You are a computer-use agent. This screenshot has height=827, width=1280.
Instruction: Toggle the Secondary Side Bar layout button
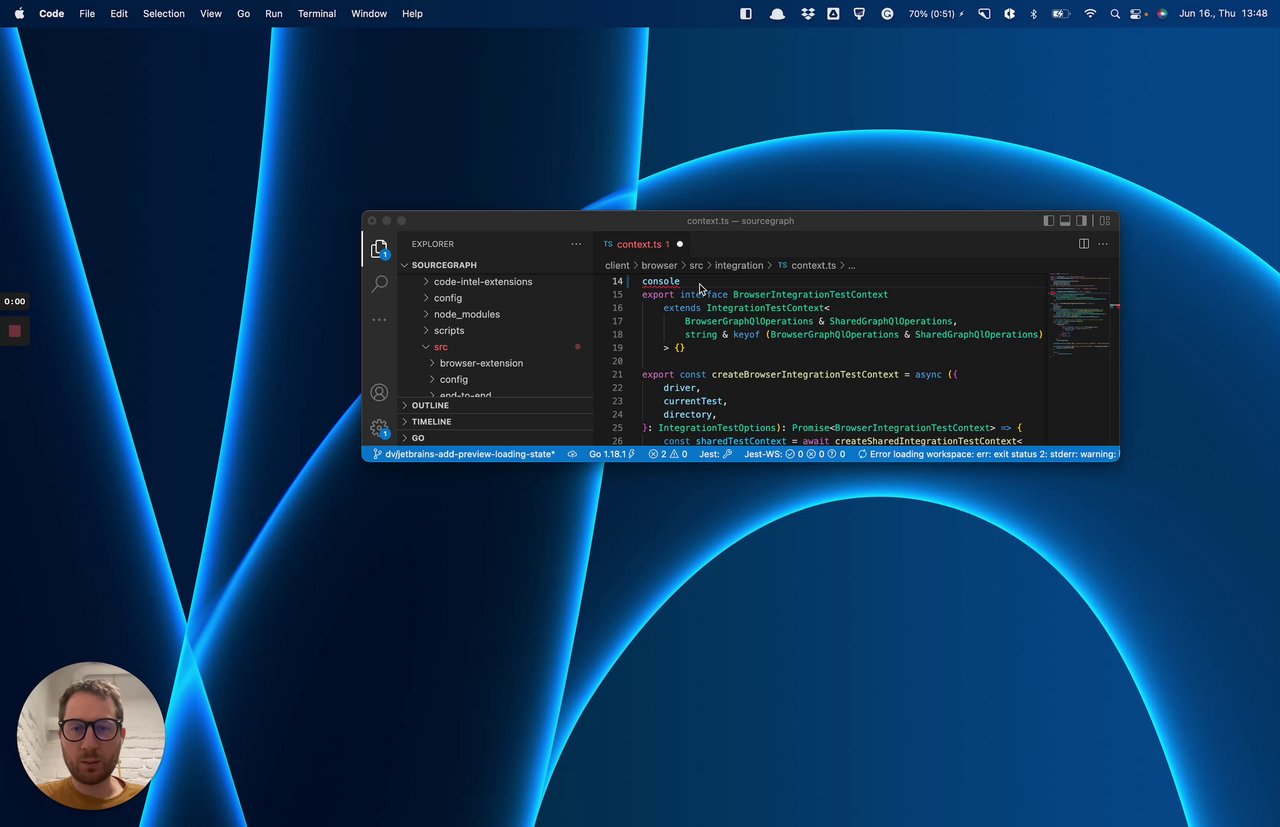[1082, 221]
